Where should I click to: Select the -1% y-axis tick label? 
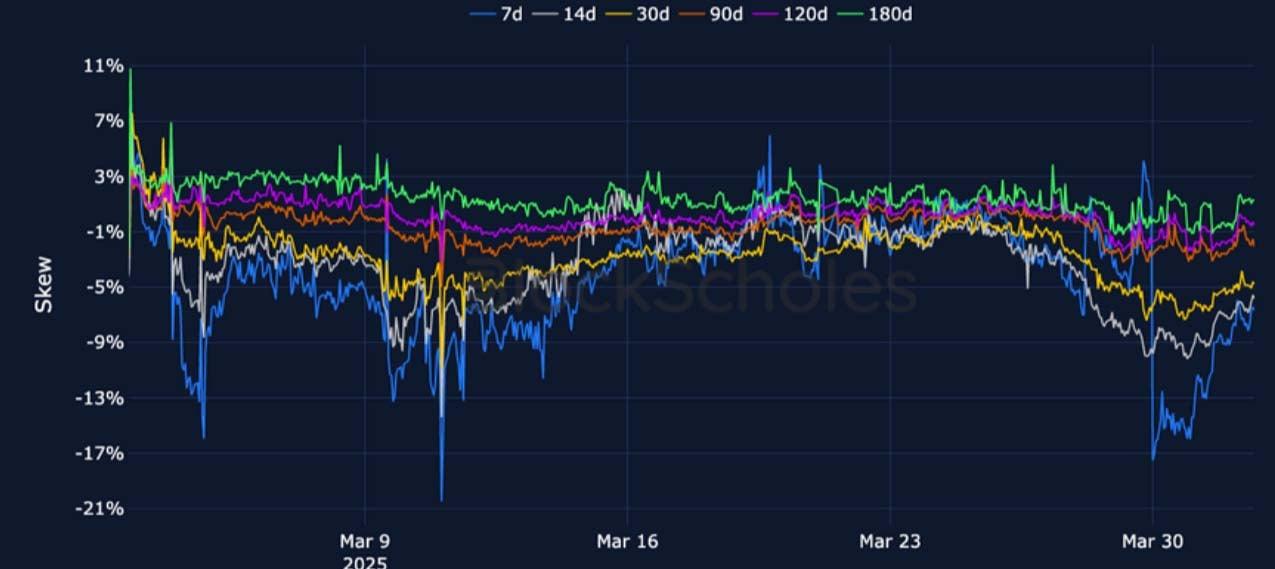pyautogui.click(x=106, y=232)
